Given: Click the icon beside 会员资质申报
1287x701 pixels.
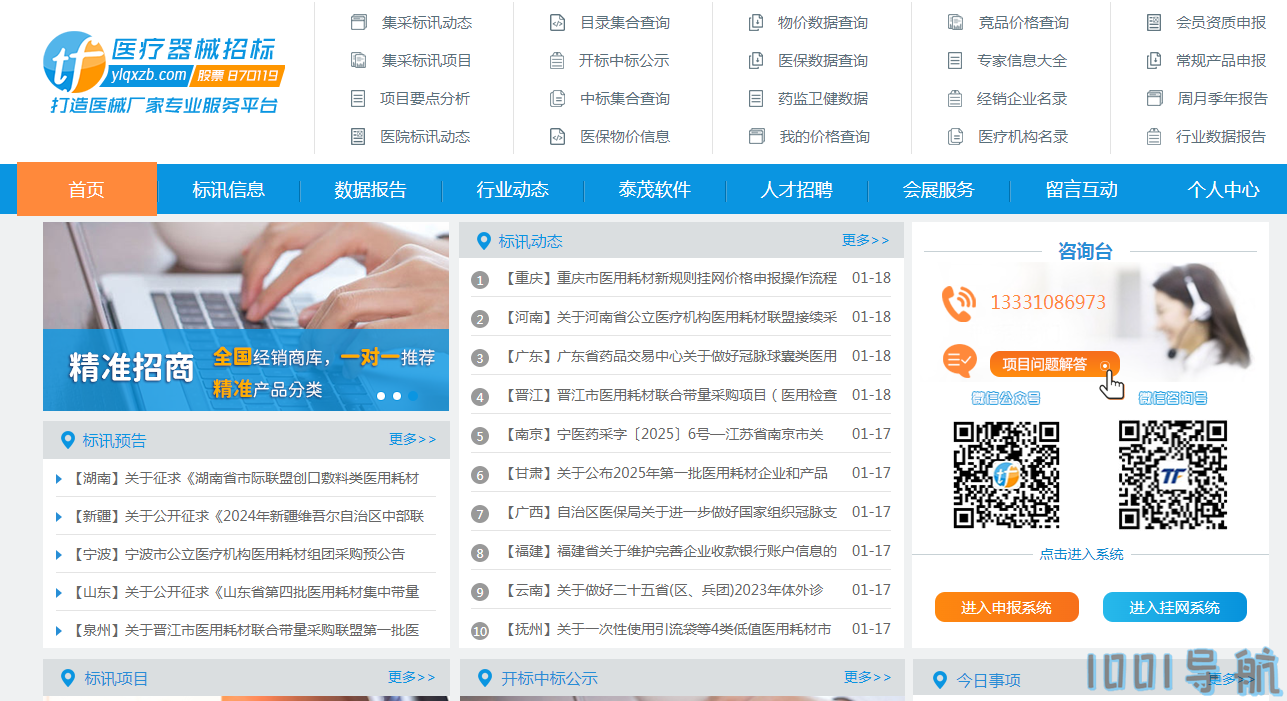Looking at the screenshot, I should point(1154,22).
